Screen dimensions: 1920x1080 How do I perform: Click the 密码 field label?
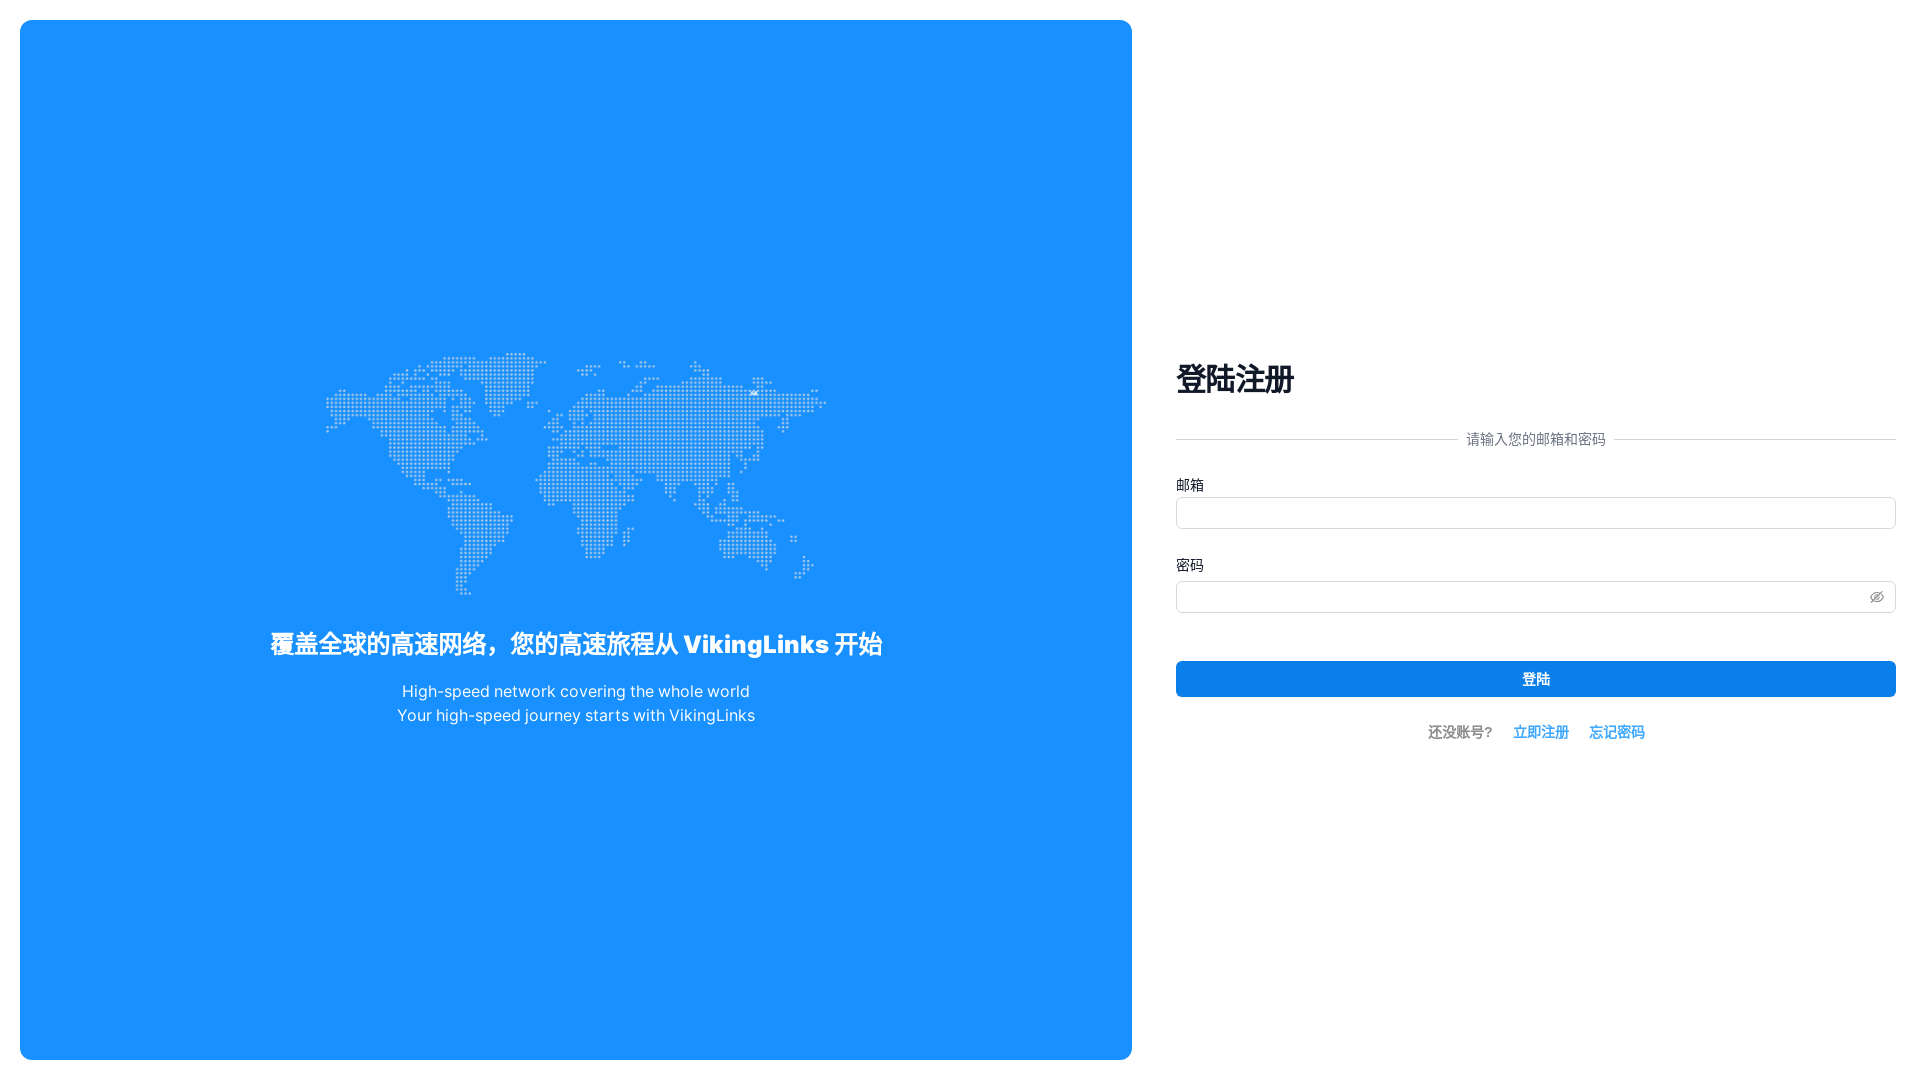coord(1190,565)
